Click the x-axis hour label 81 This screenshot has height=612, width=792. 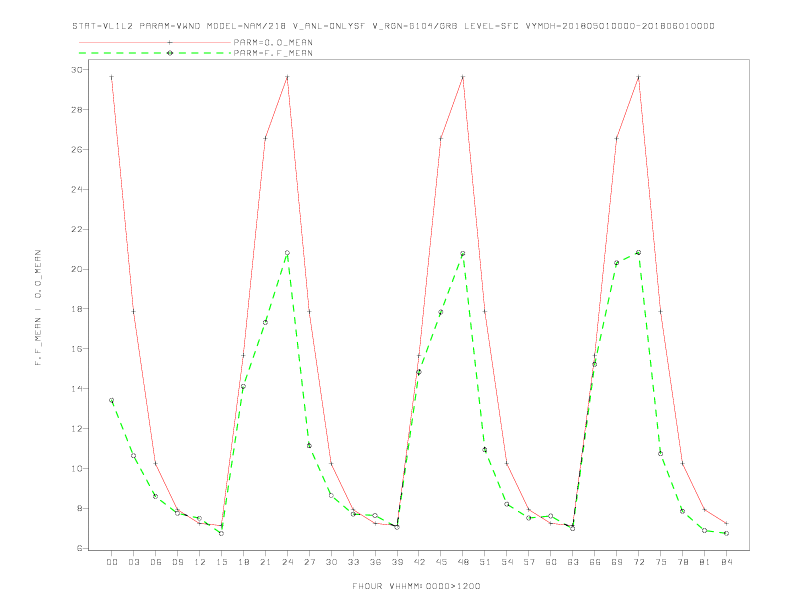(x=705, y=562)
